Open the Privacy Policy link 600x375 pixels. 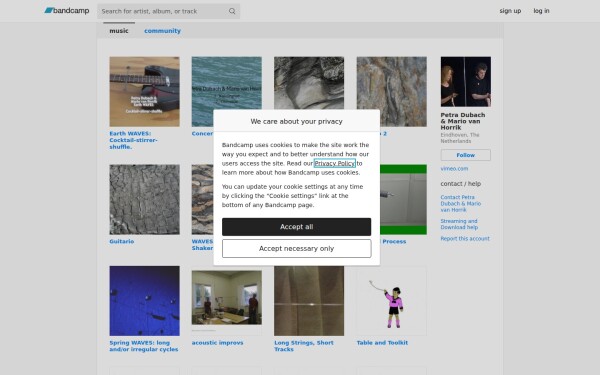click(334, 163)
